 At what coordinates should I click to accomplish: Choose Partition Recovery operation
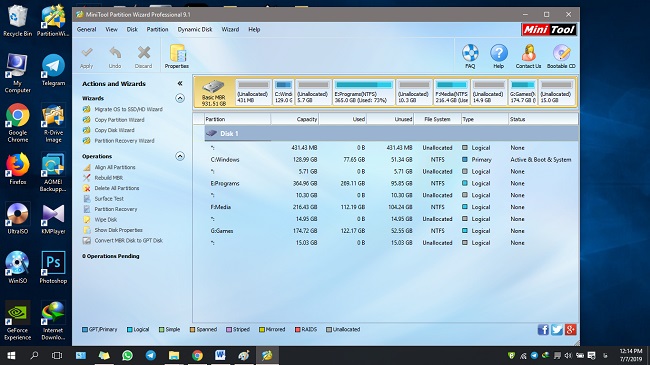[x=110, y=209]
